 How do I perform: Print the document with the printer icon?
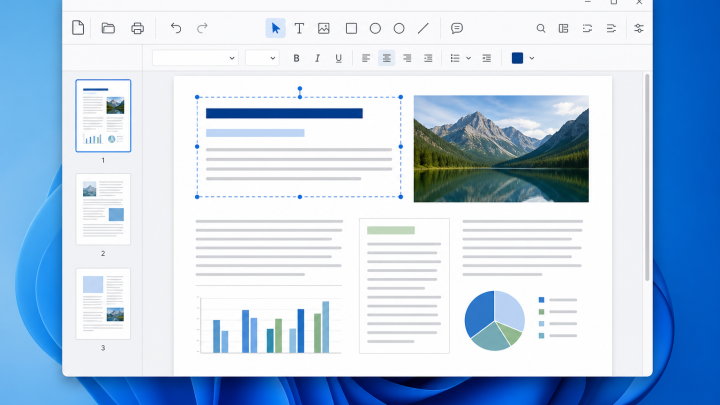[137, 28]
